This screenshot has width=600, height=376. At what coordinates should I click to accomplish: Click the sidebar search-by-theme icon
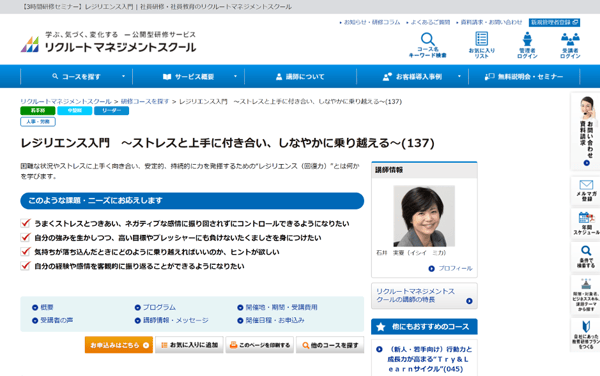tap(586, 284)
